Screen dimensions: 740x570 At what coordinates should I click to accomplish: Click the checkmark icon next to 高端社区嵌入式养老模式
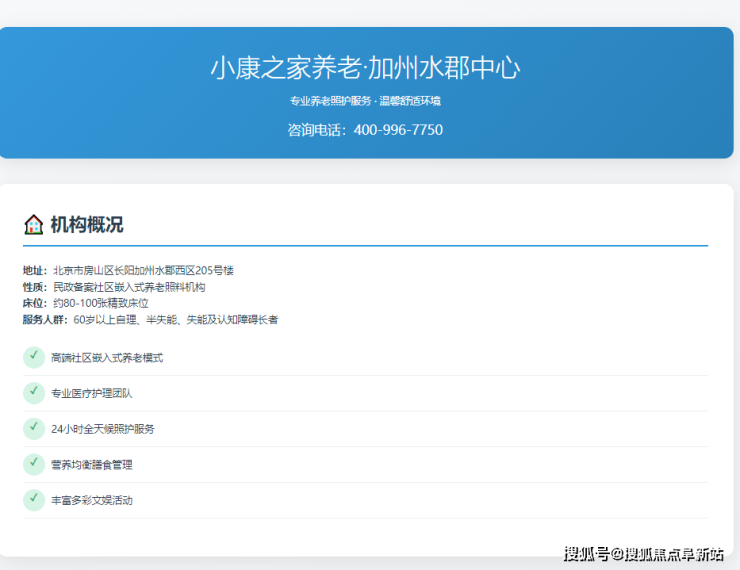coord(34,357)
